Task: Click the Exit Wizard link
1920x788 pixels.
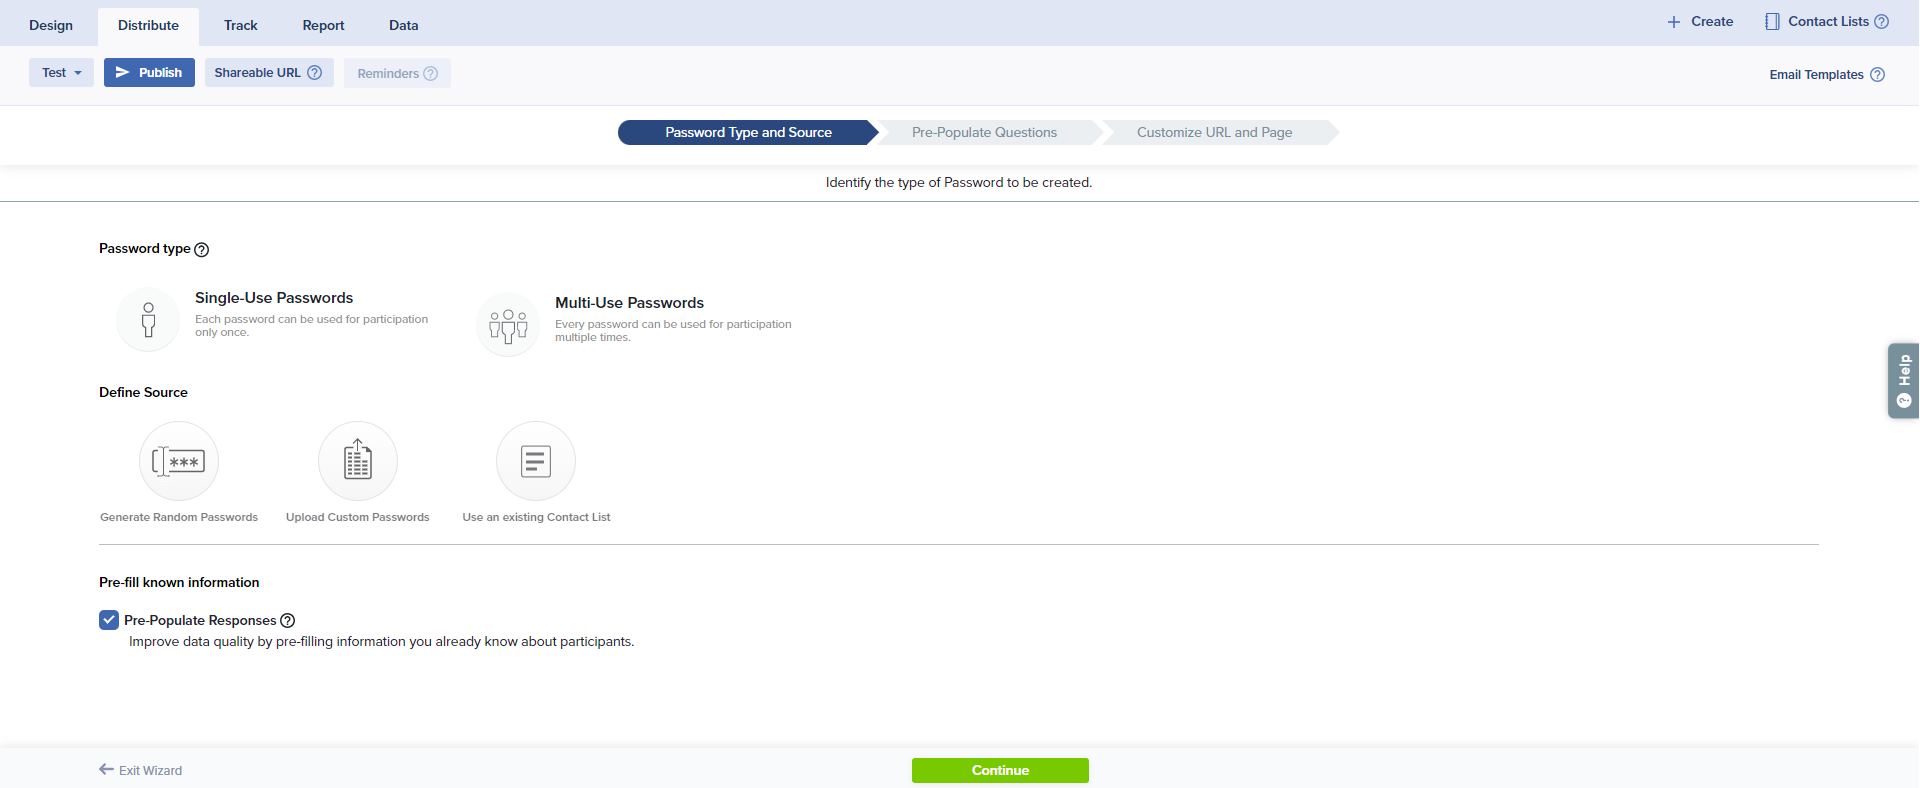Action: click(141, 770)
